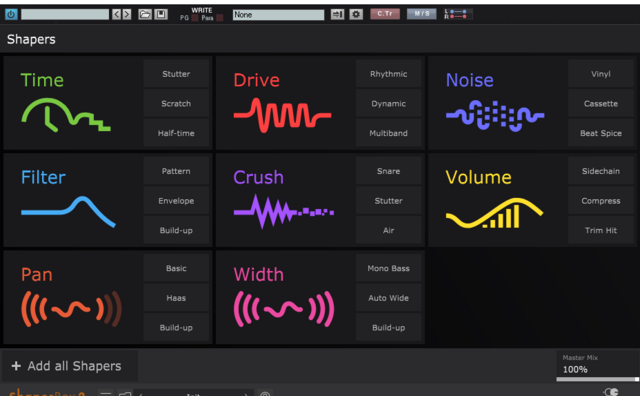Viewport: 640px width, 396px height.
Task: Enable the WRITE PG checkbox
Action: point(195,18)
